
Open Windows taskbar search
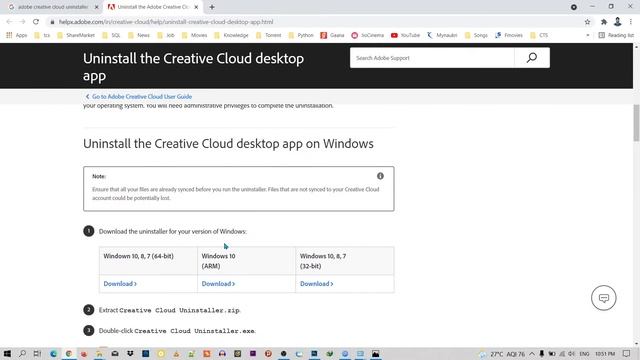22,353
